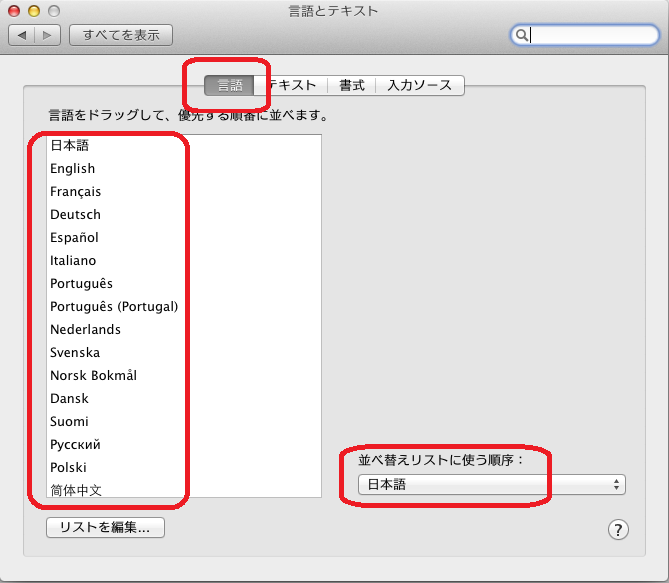The height and width of the screenshot is (583, 669).
Task: Open the 並べ替えリストに使う順序 dropdown
Action: click(x=492, y=485)
